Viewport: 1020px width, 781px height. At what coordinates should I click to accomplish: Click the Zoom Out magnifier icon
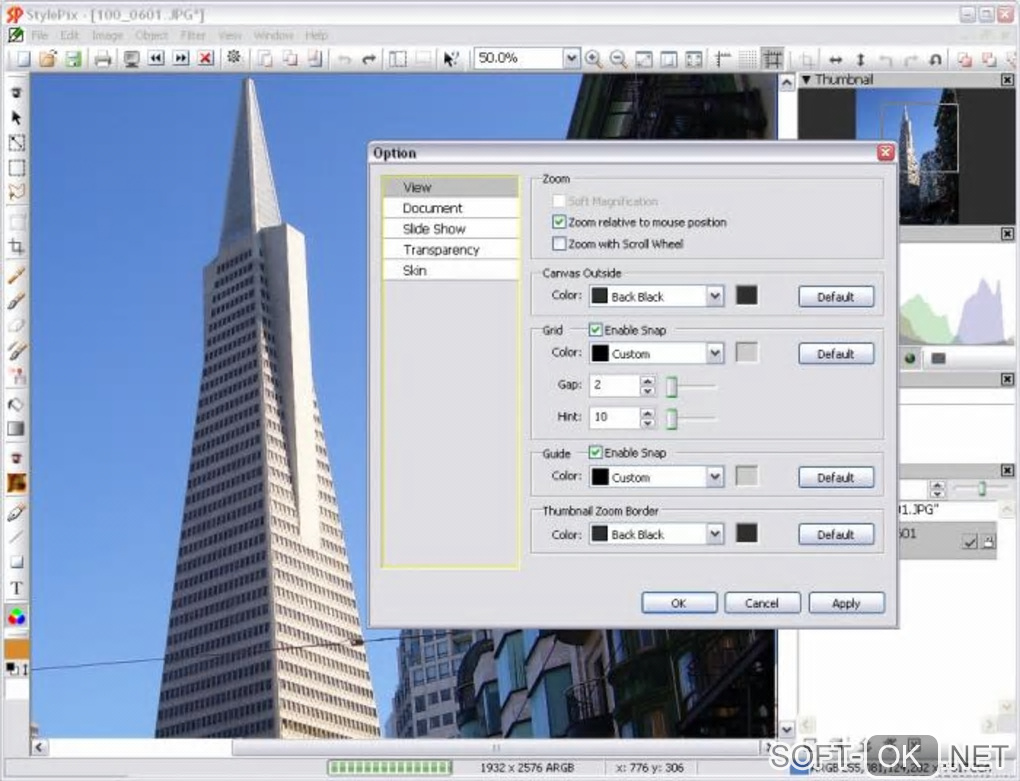[618, 59]
